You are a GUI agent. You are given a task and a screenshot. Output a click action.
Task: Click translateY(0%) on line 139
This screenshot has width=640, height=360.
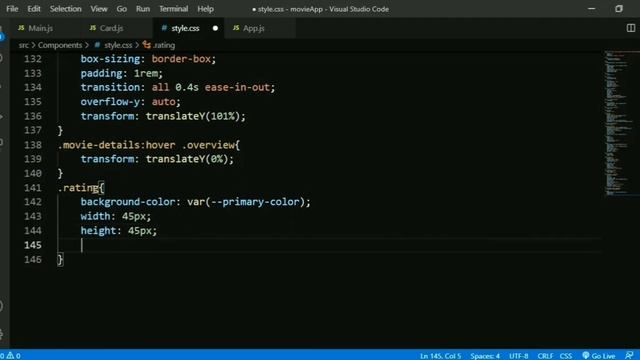[x=187, y=159]
